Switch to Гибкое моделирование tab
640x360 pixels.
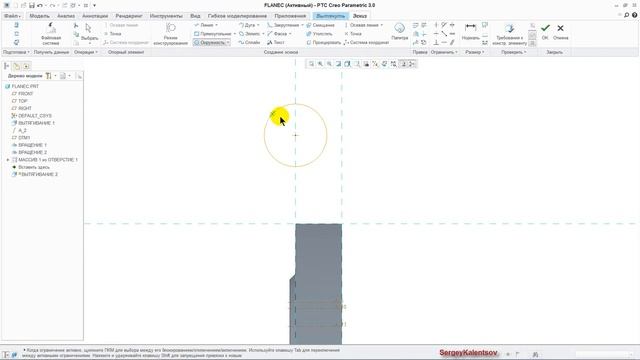pyautogui.click(x=237, y=16)
